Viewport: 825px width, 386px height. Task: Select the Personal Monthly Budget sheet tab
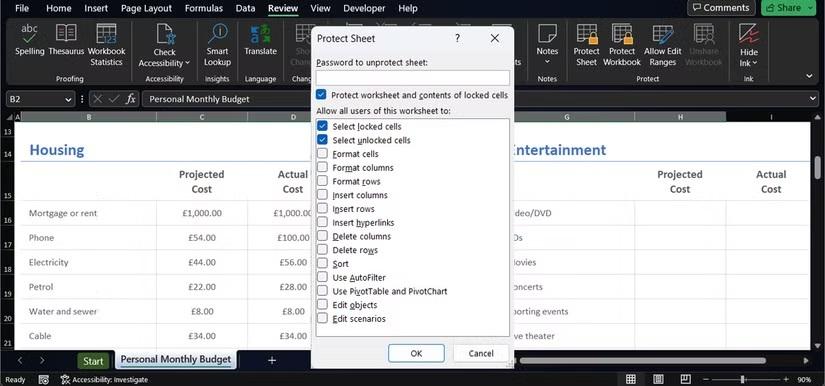coord(176,360)
